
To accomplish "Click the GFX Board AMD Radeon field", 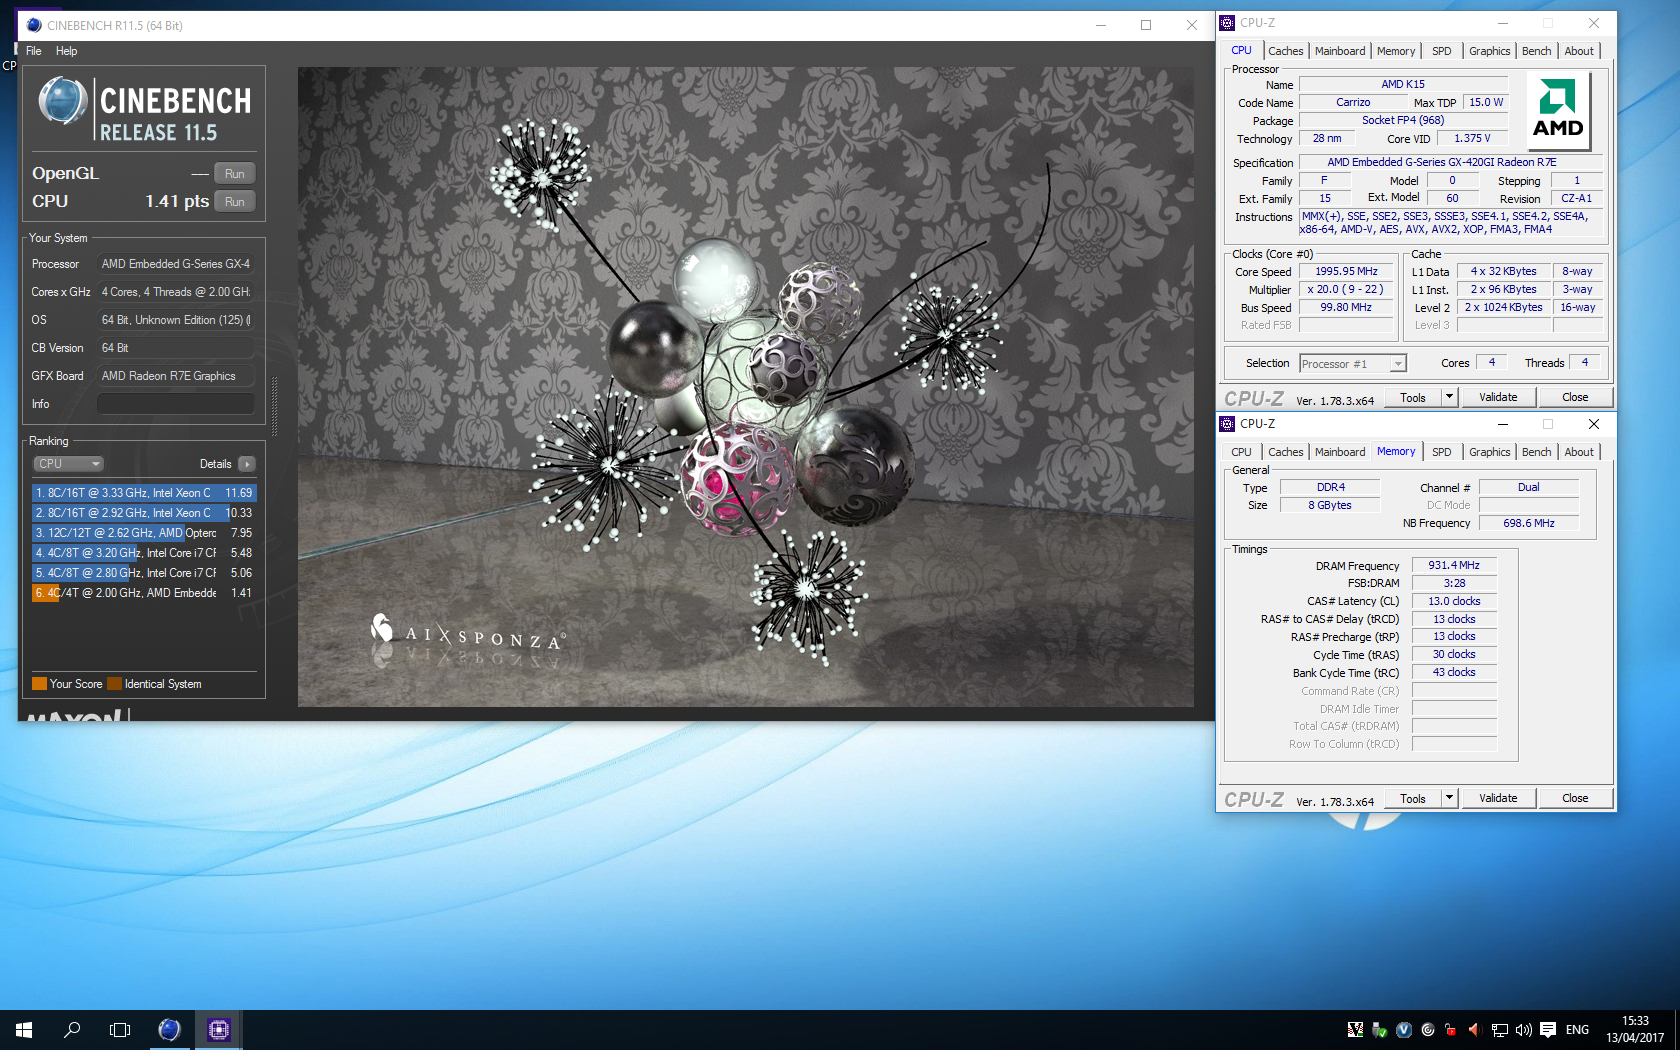I will coord(175,376).
